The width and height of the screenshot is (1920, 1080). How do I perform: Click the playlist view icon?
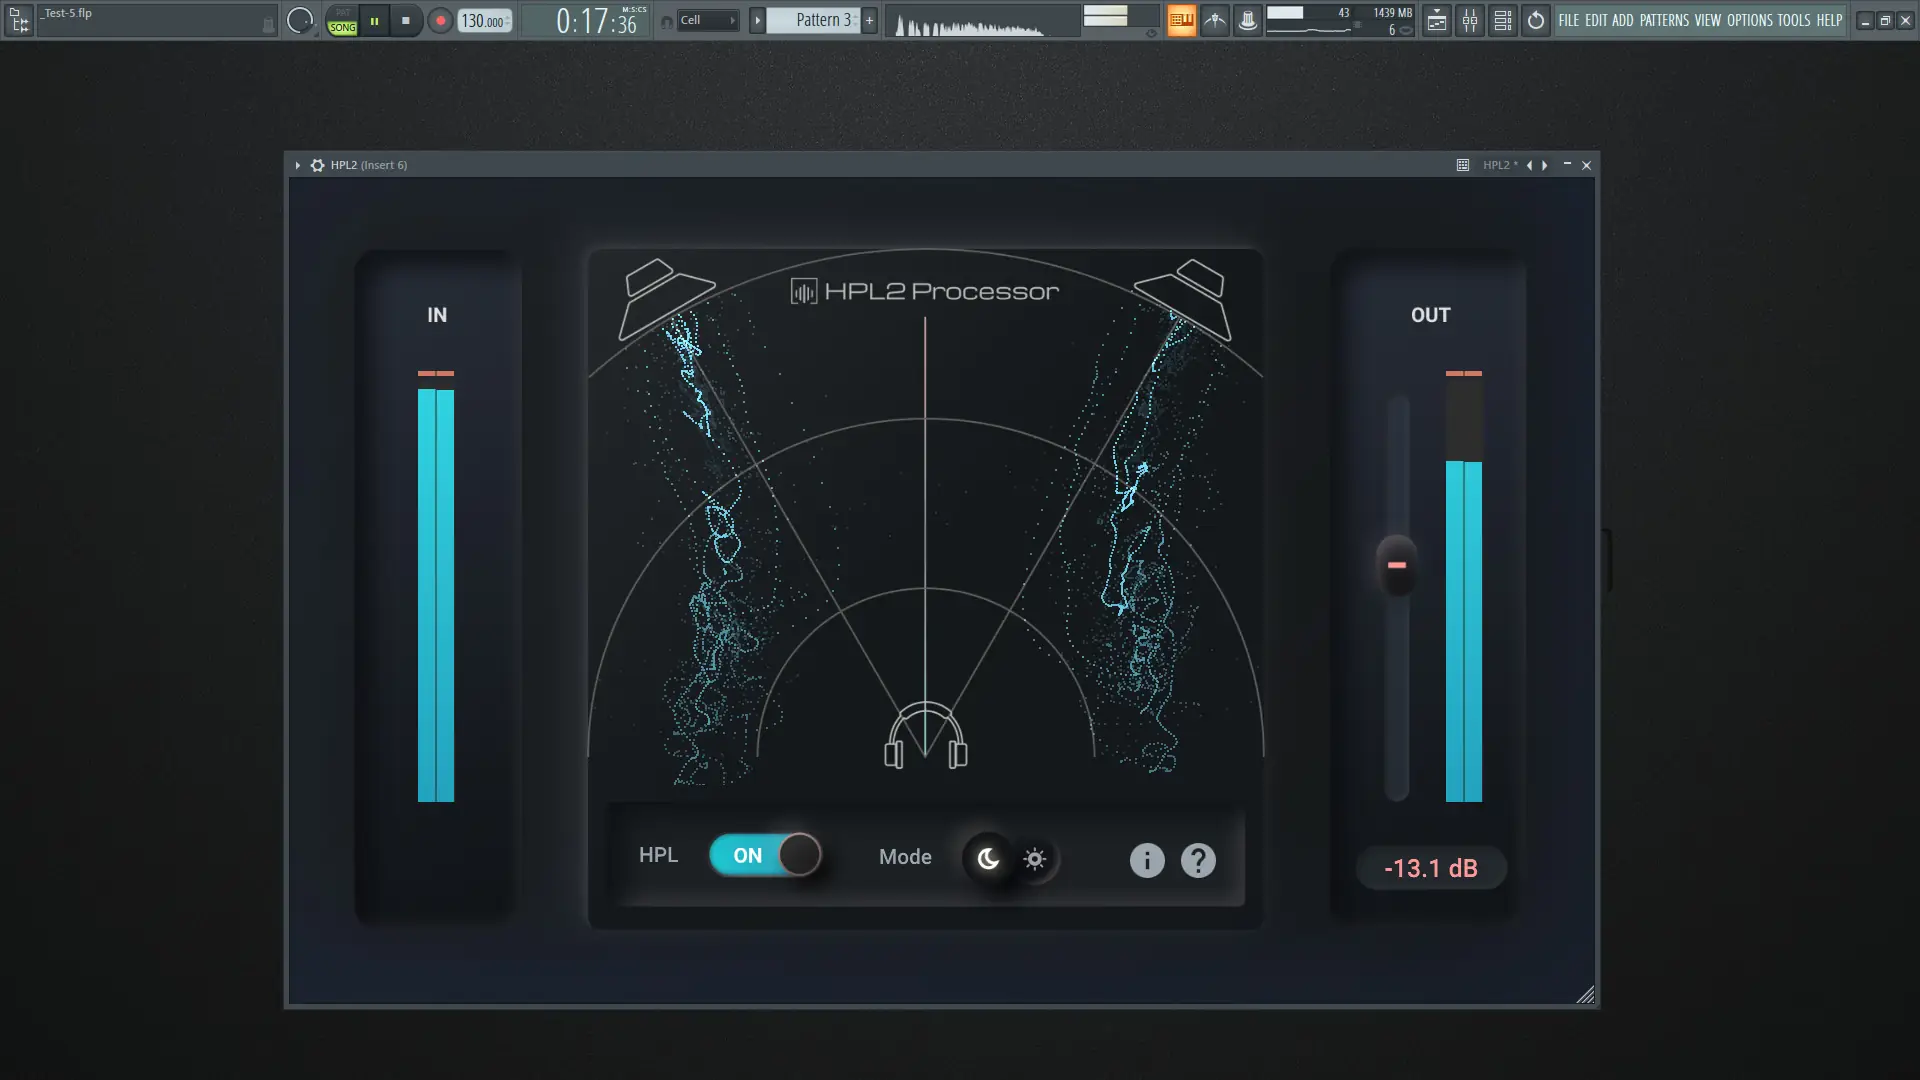[1436, 20]
